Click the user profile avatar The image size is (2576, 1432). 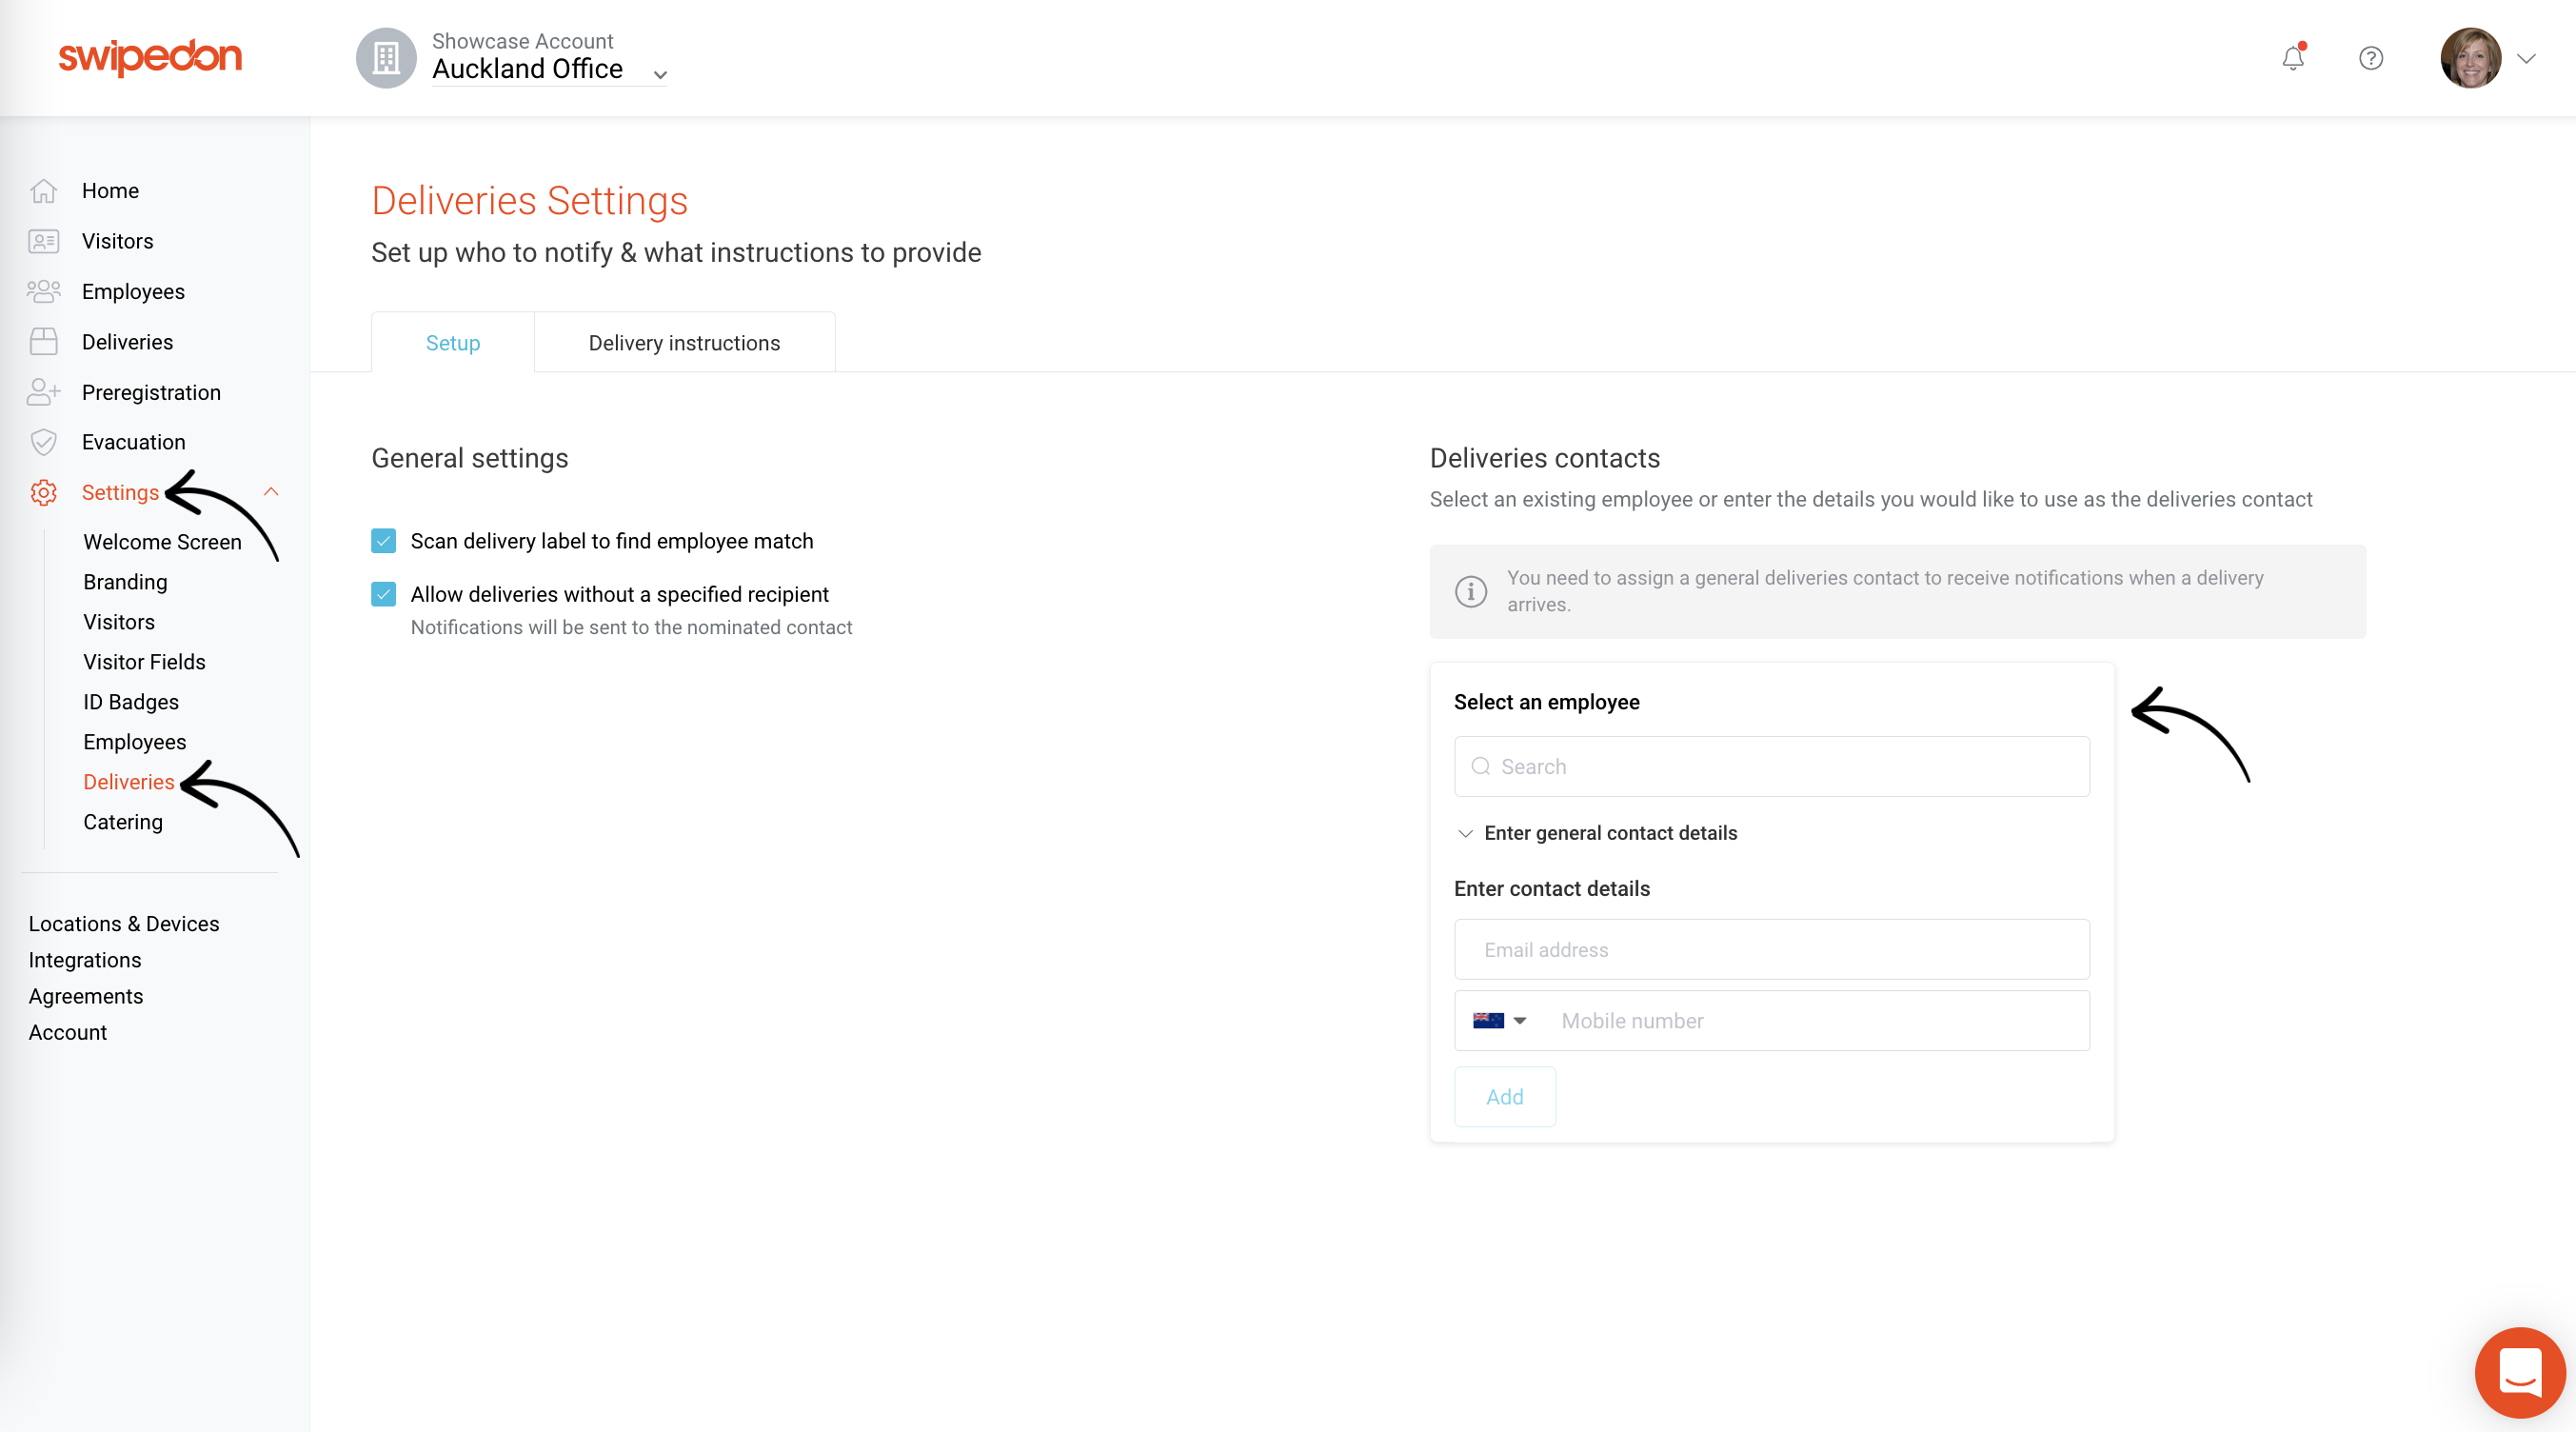click(x=2470, y=58)
